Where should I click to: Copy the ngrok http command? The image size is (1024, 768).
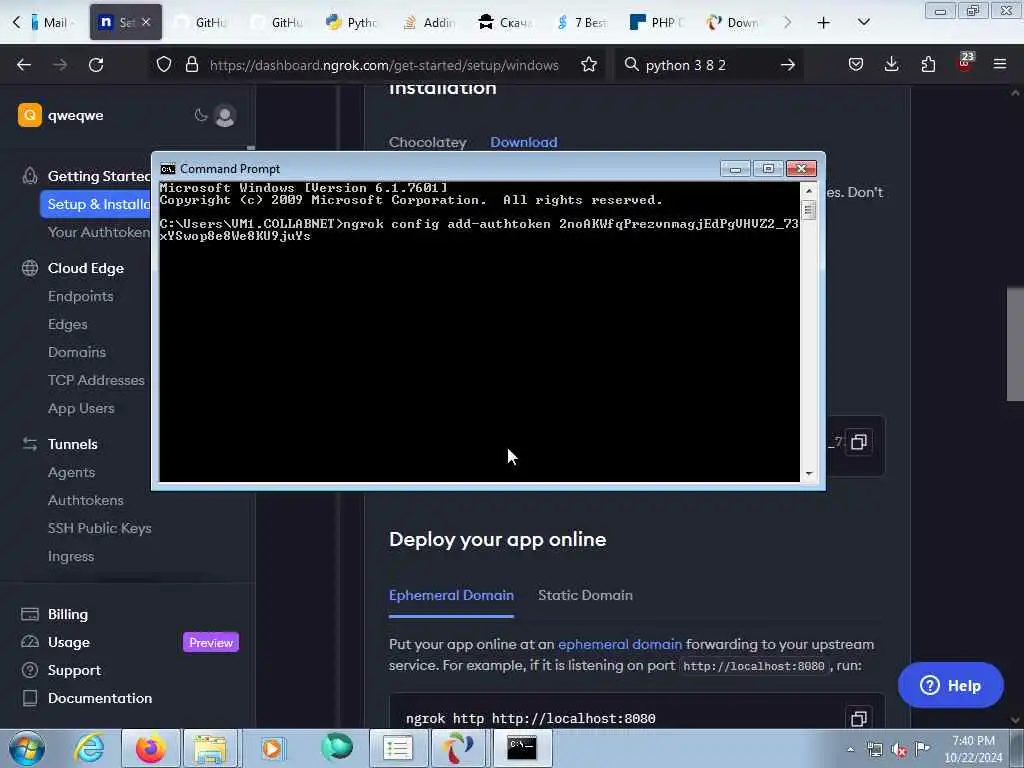pyautogui.click(x=859, y=718)
